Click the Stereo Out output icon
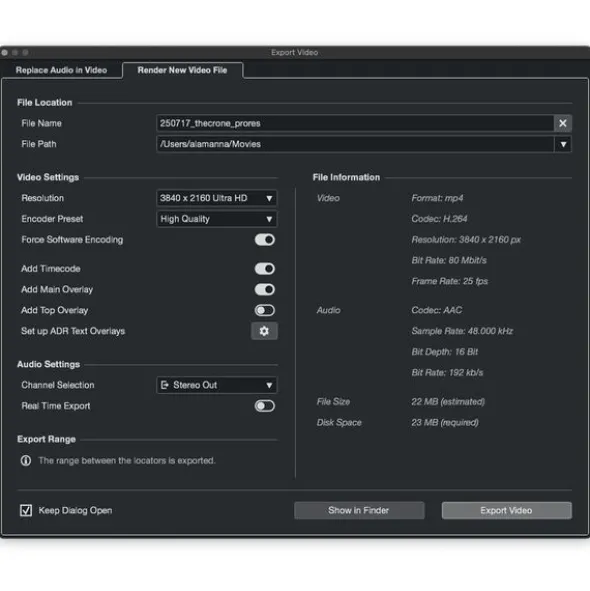 point(164,385)
